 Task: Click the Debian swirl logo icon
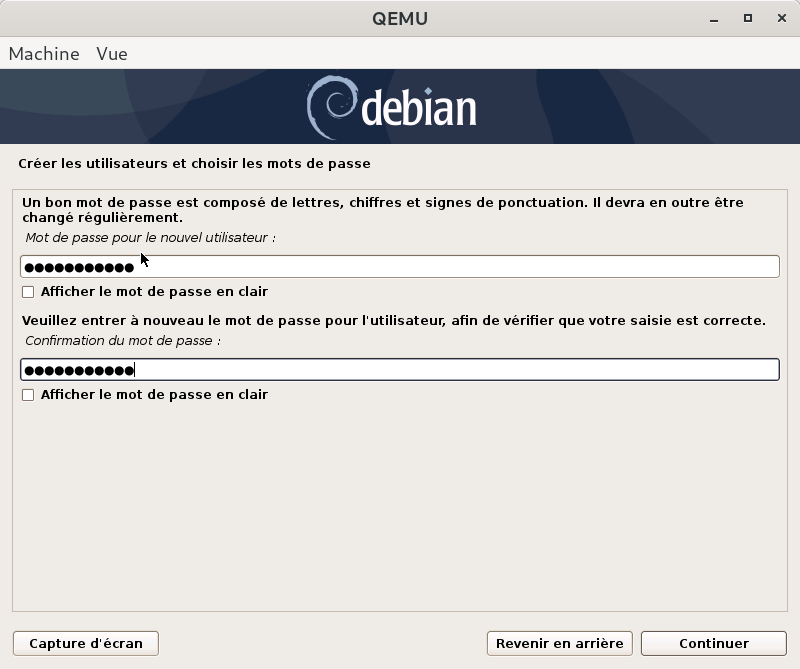[x=330, y=108]
